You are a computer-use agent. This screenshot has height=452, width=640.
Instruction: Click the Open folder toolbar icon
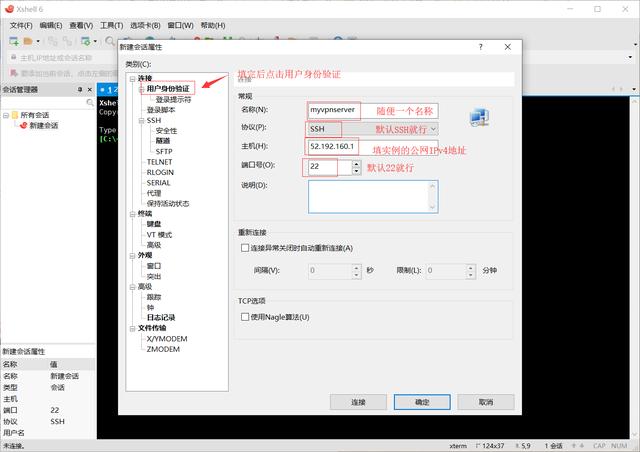click(28, 41)
